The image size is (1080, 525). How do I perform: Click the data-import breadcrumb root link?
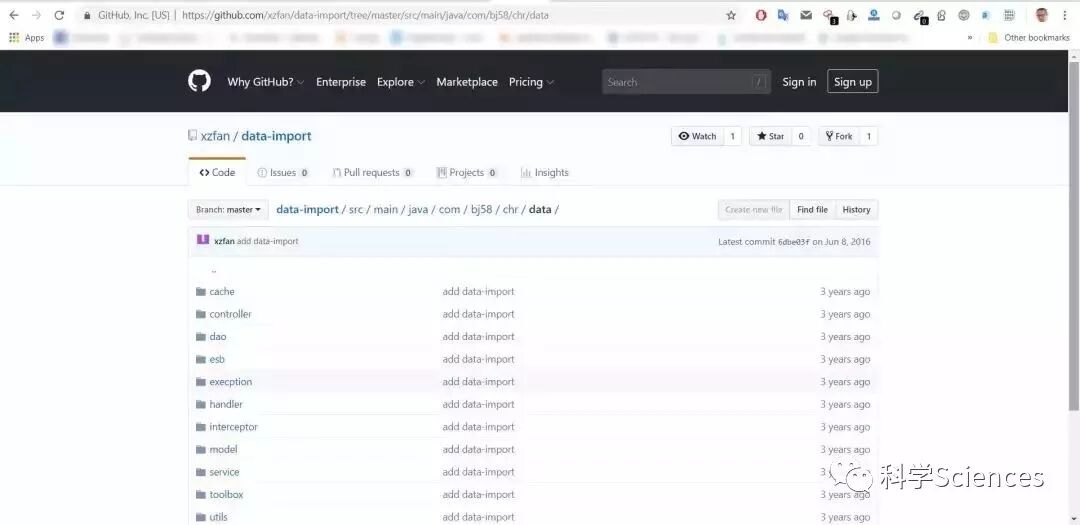click(x=307, y=209)
